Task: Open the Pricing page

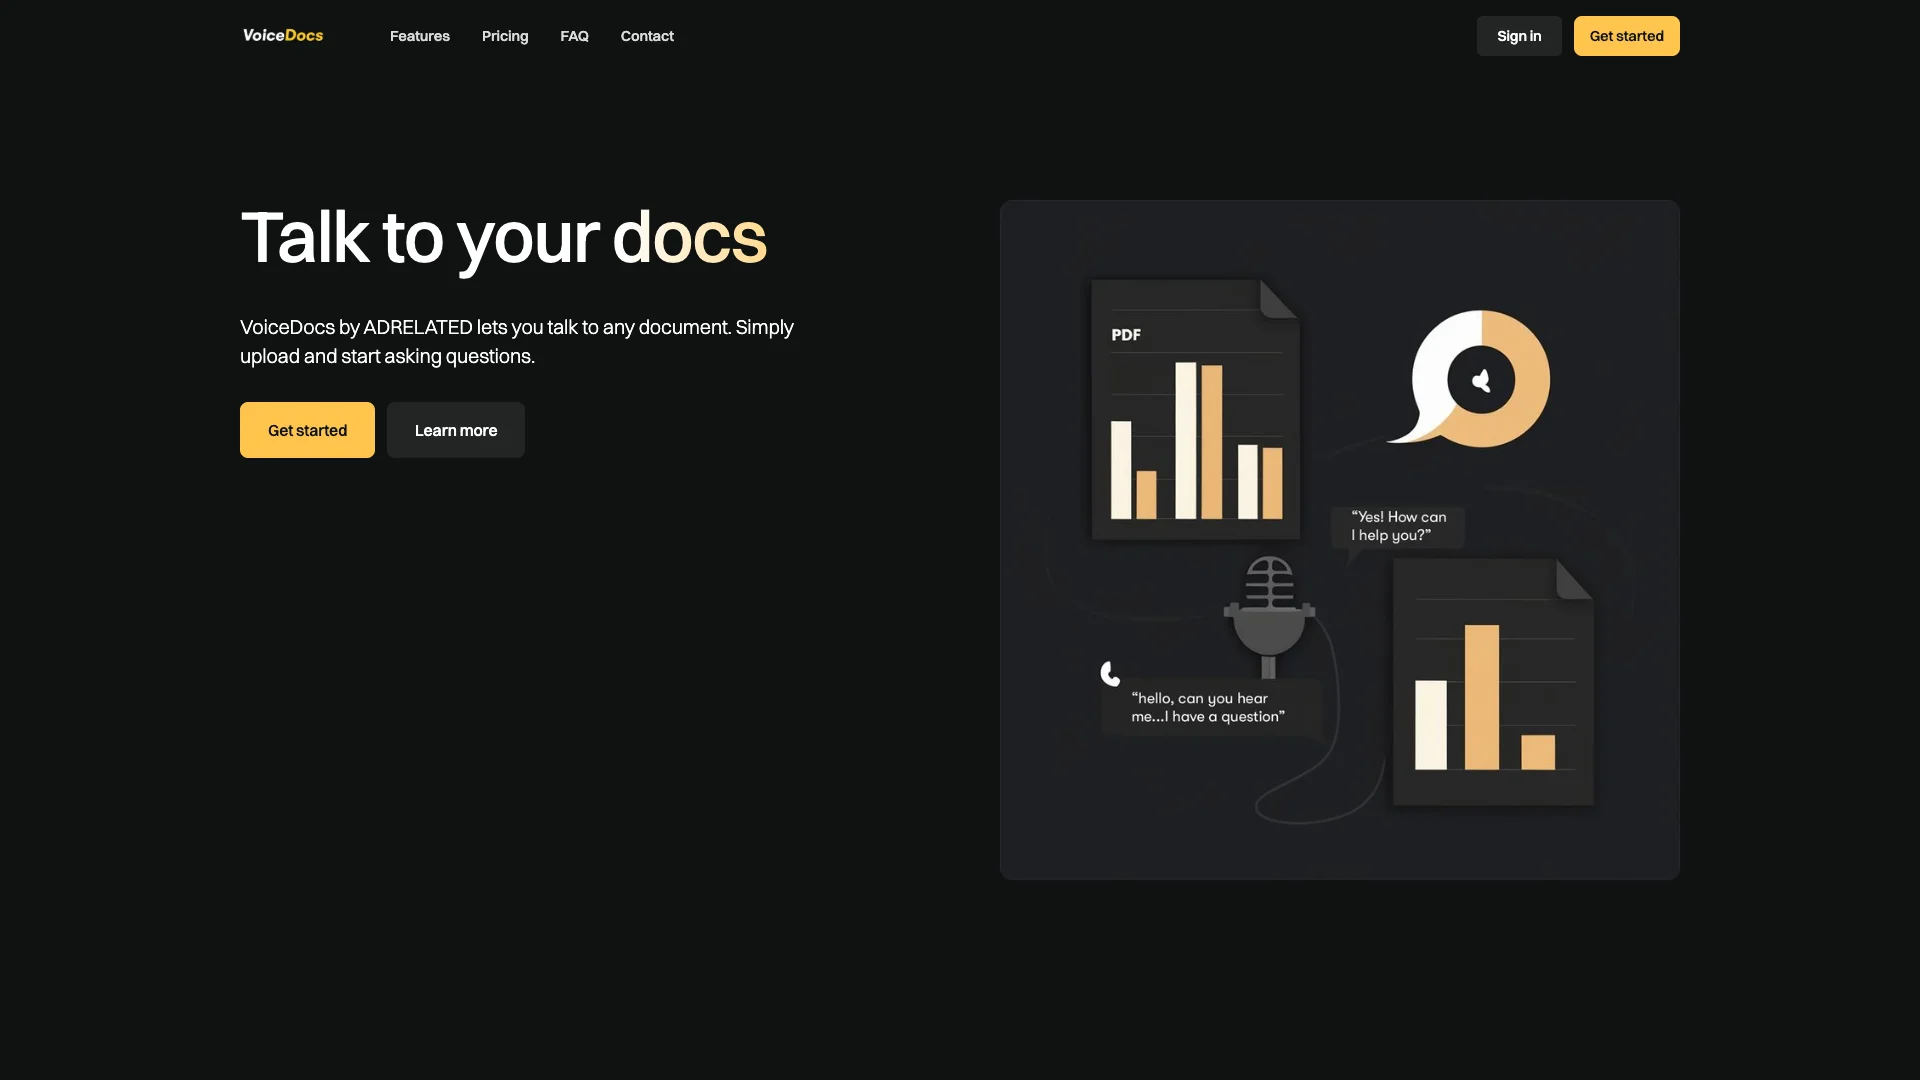Action: pyautogui.click(x=505, y=36)
